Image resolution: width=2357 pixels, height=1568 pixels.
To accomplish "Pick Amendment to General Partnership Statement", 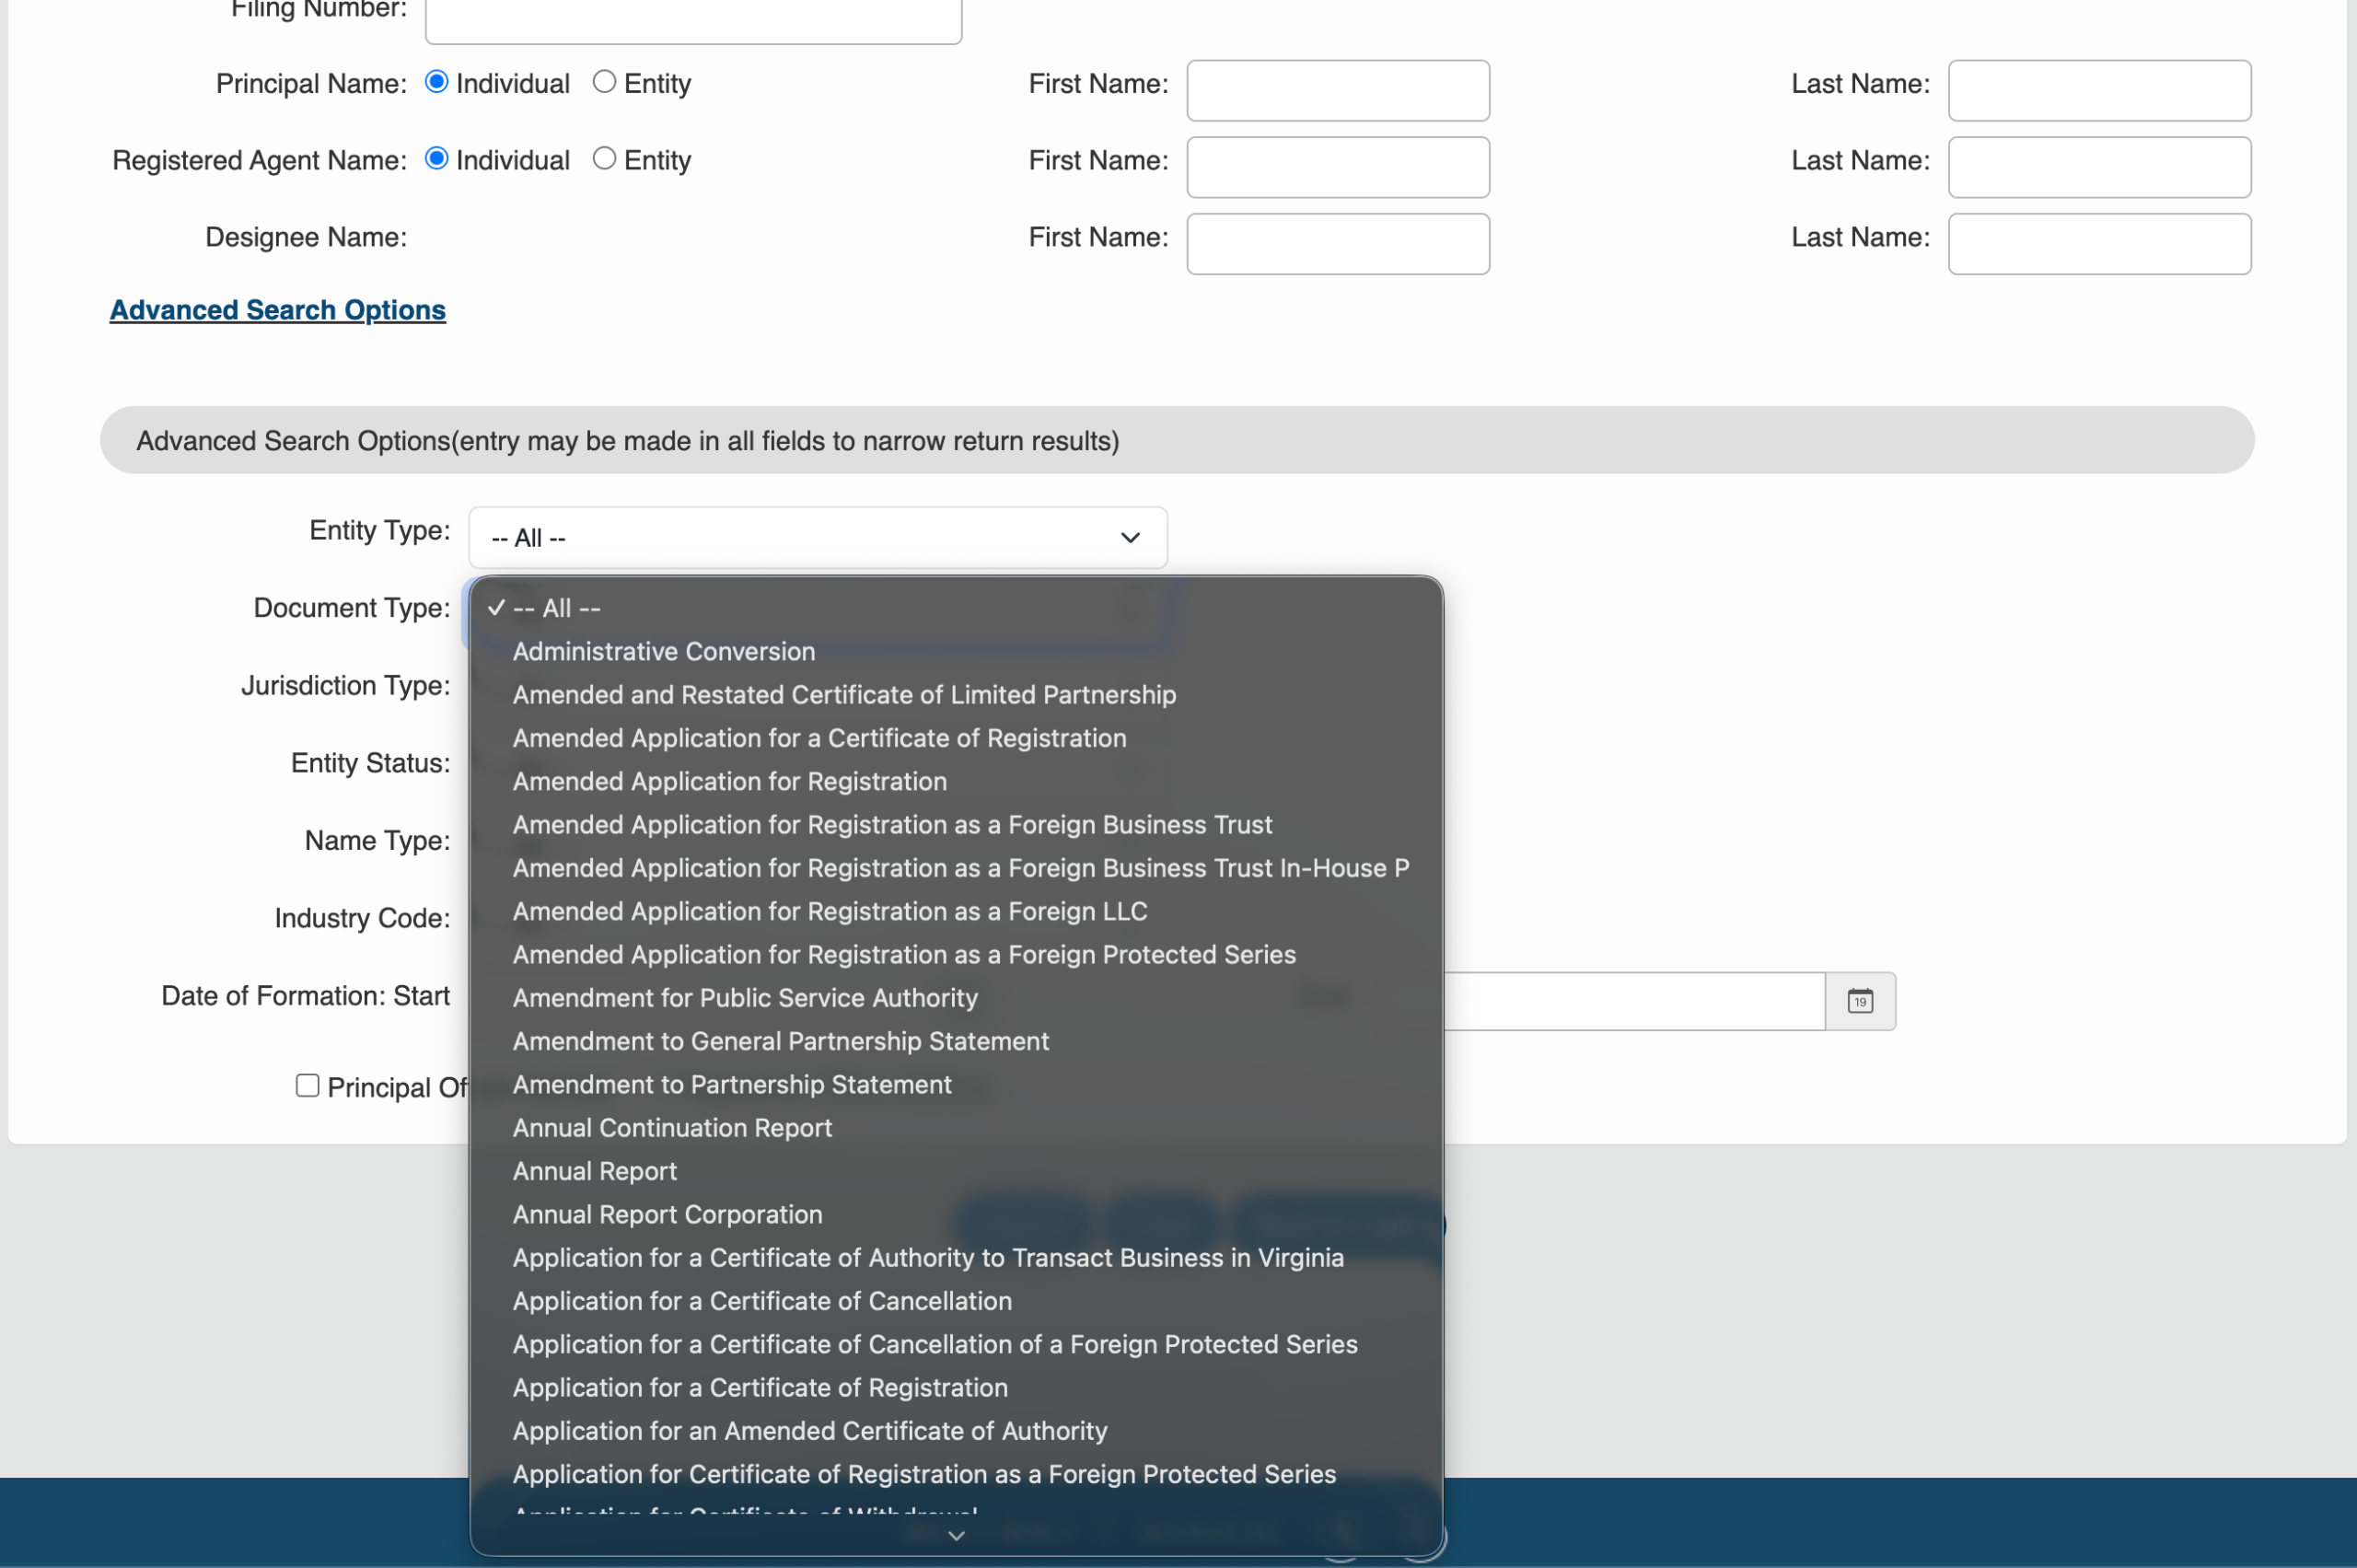I will click(x=956, y=1041).
